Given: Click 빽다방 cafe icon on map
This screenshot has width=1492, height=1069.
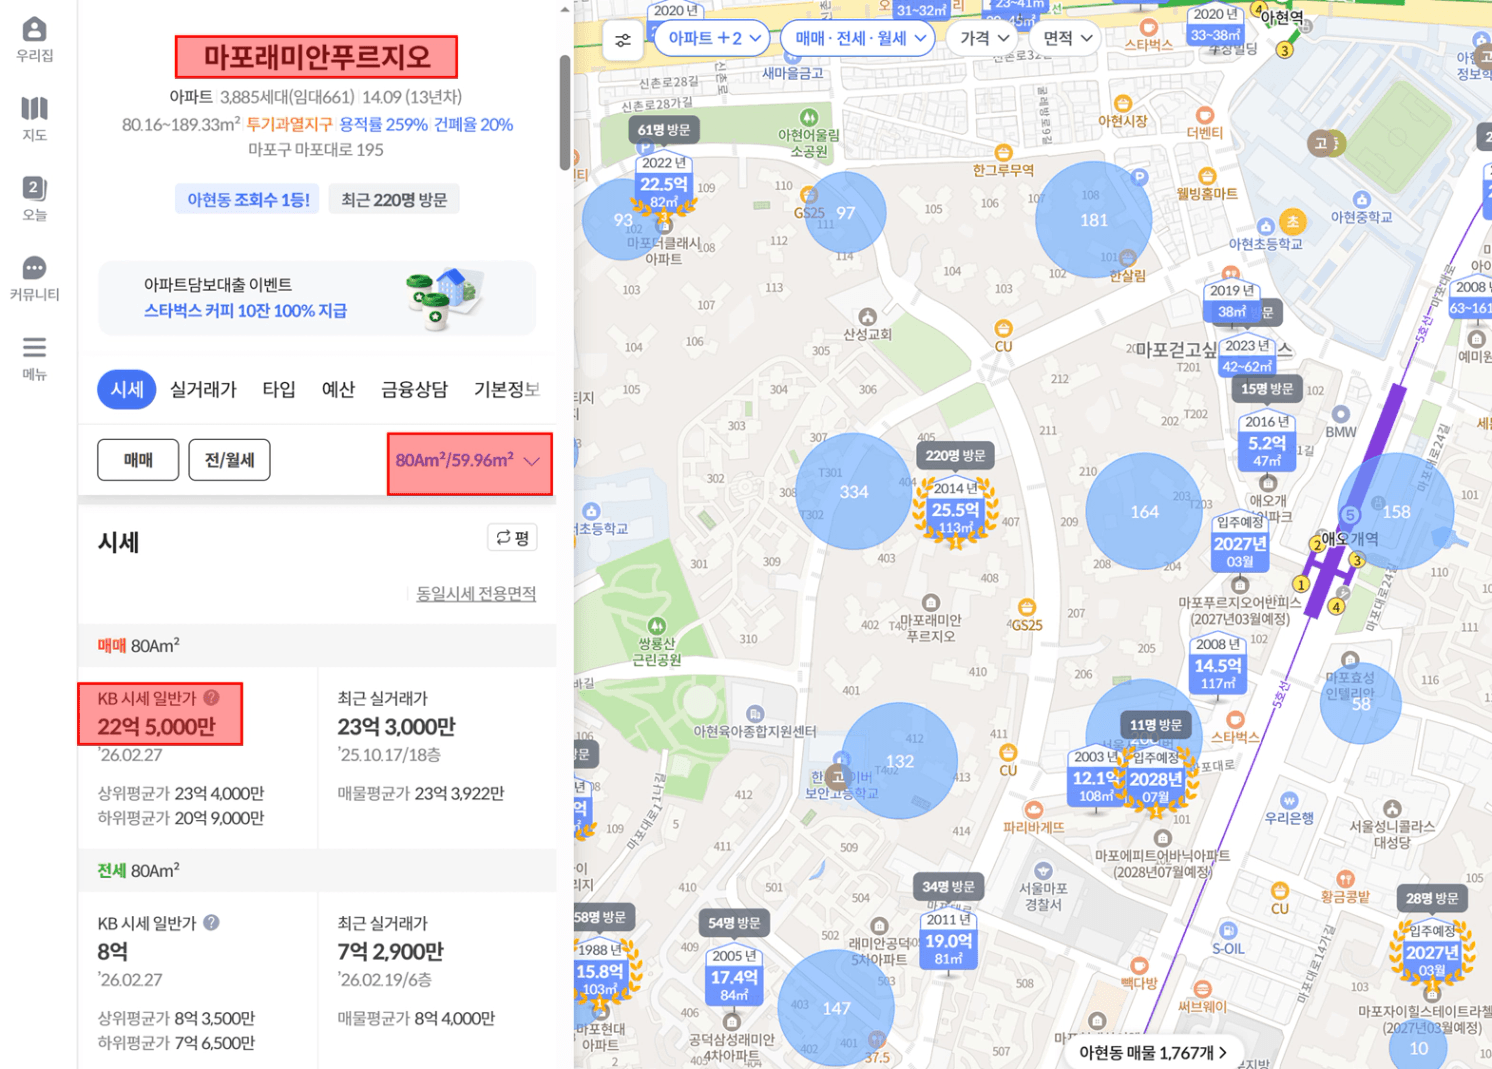Looking at the screenshot, I should [x=1139, y=965].
